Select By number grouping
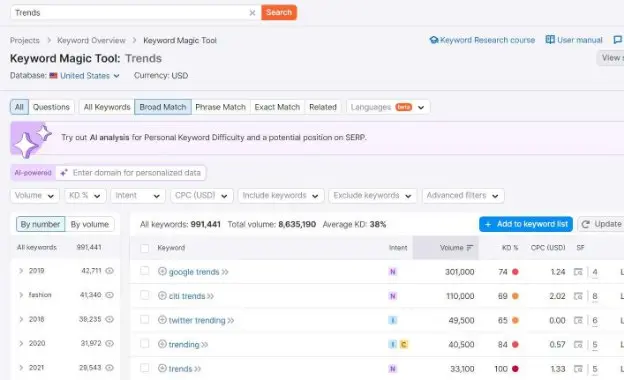Viewport: 624px width, 380px height. click(40, 224)
